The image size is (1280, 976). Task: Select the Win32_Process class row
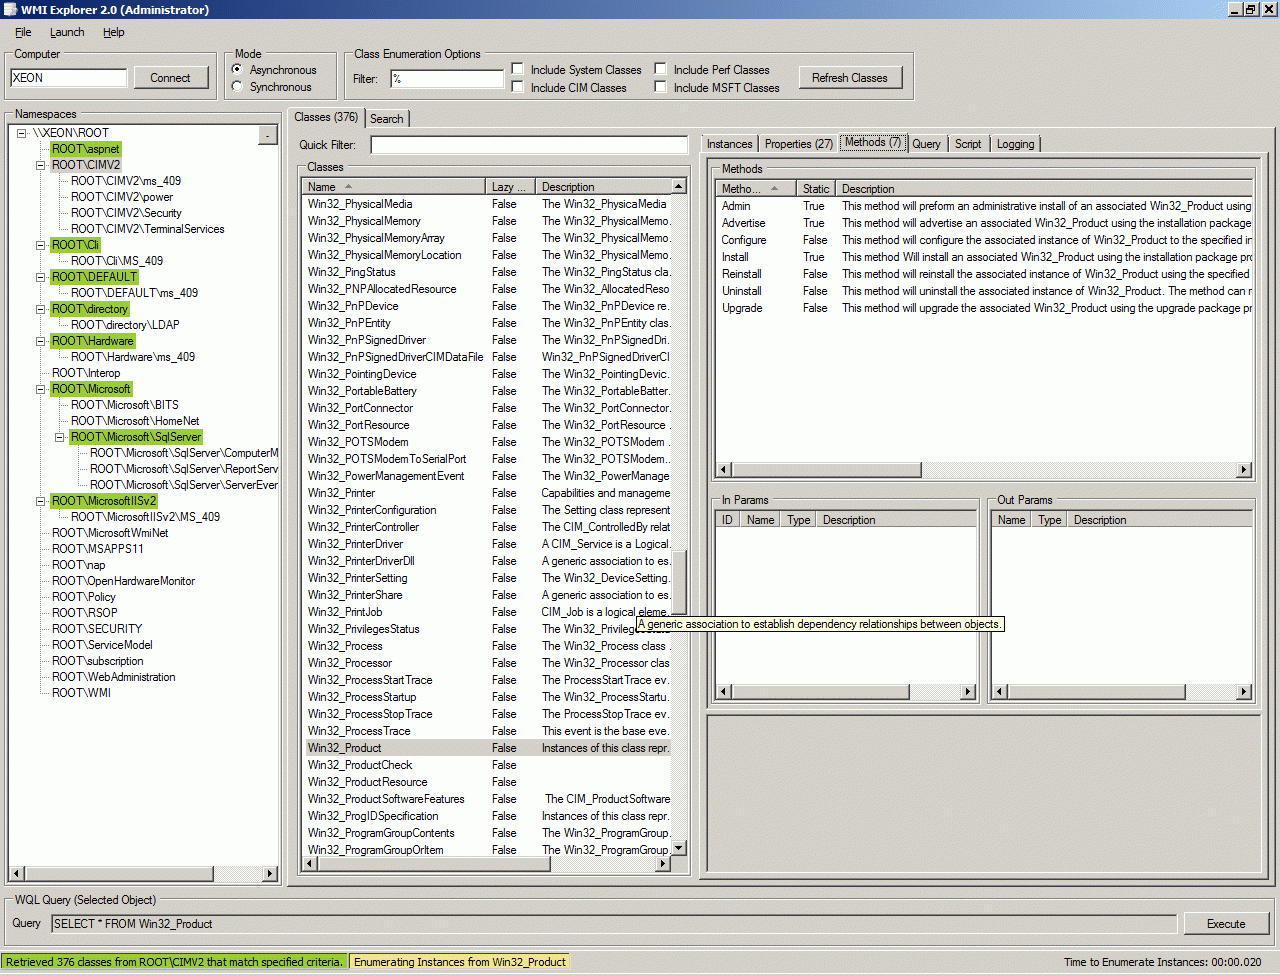tap(488, 646)
